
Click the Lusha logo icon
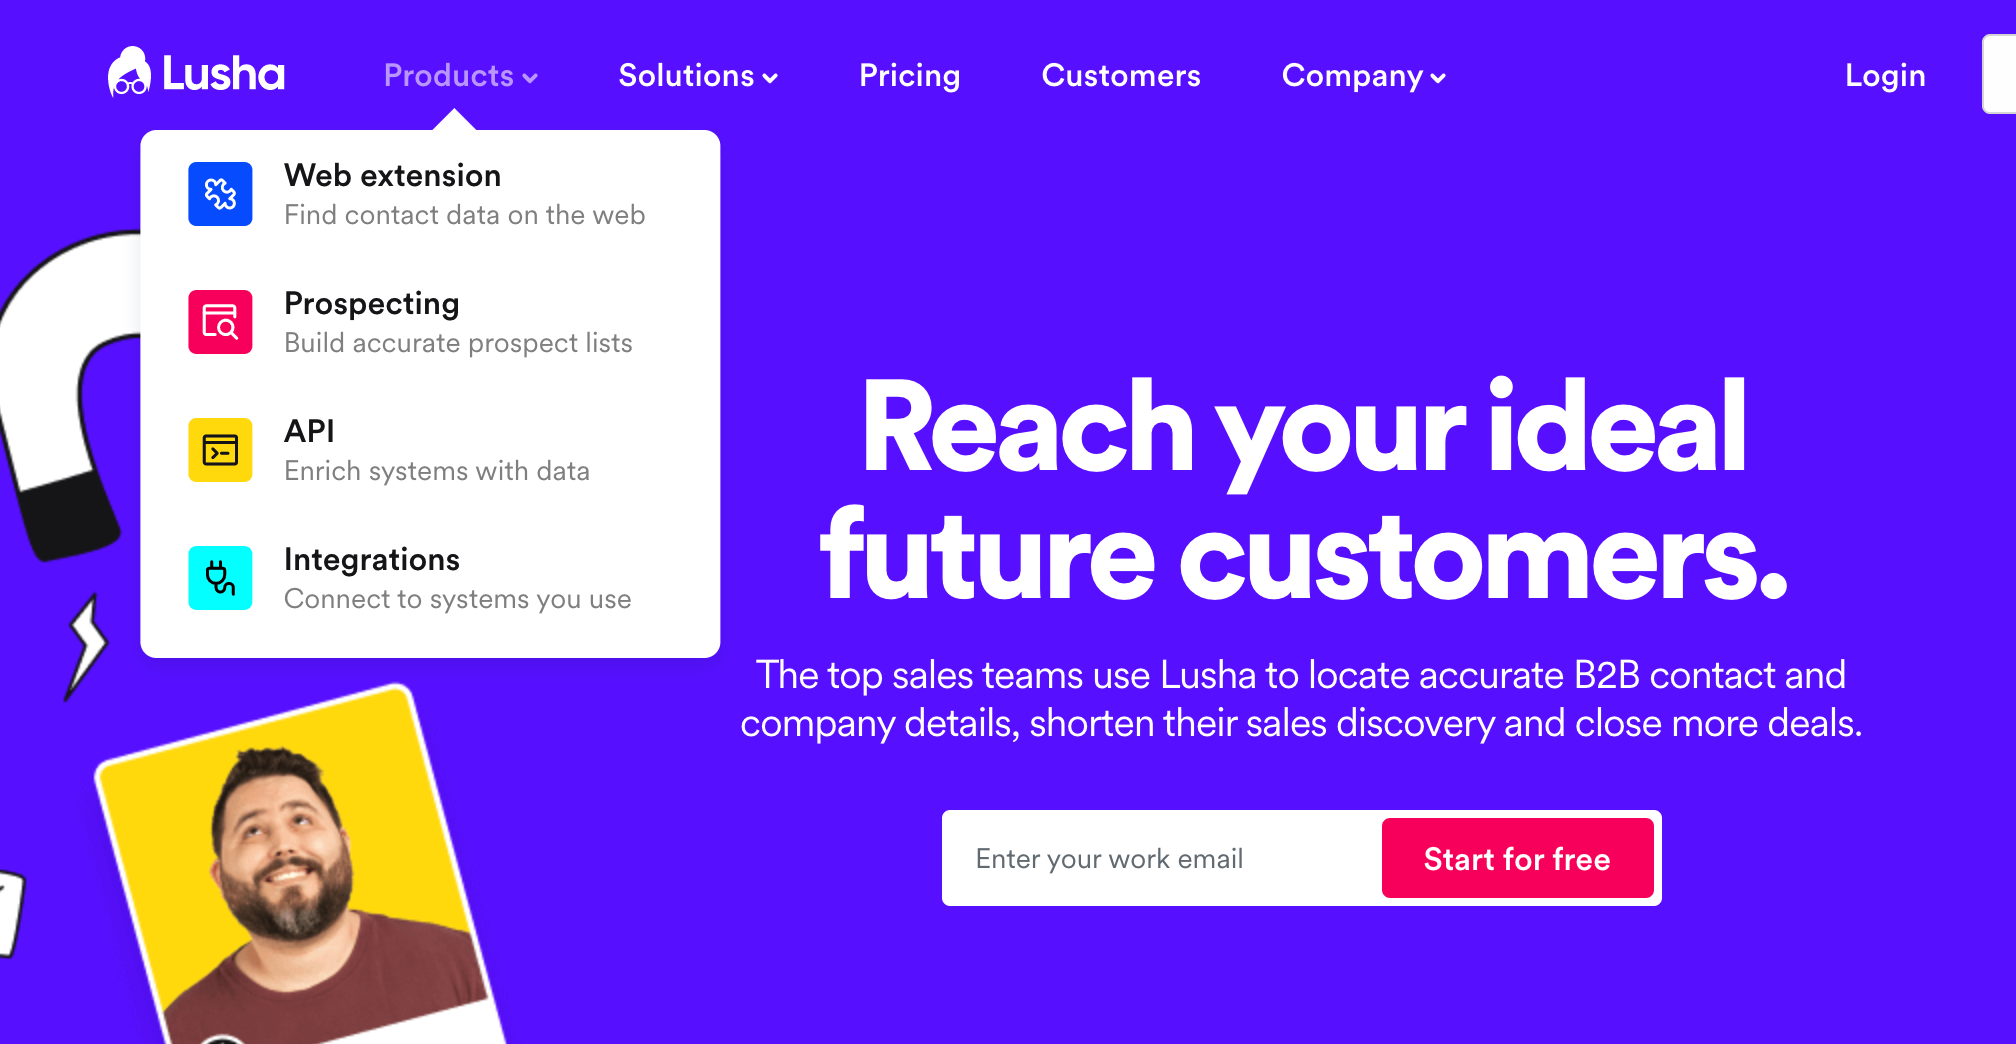coord(130,73)
